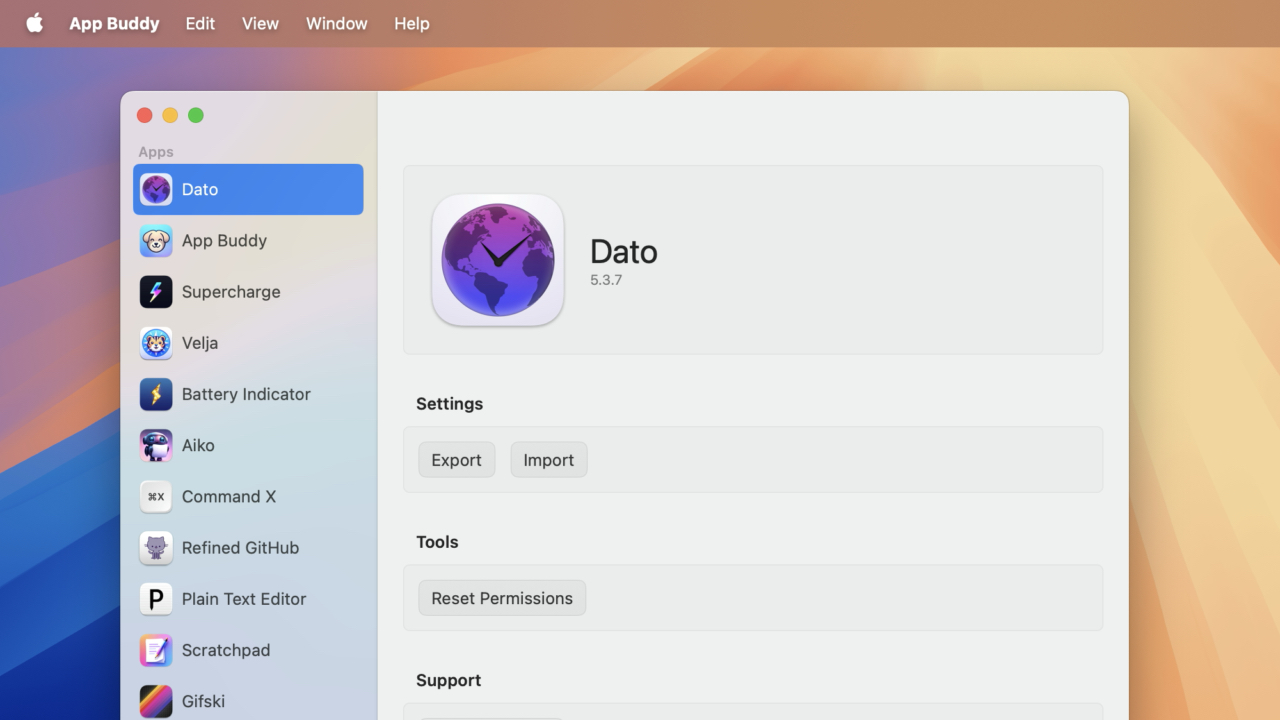Select Supercharge in the sidebar
Screen dimensions: 1280x720
[248, 292]
